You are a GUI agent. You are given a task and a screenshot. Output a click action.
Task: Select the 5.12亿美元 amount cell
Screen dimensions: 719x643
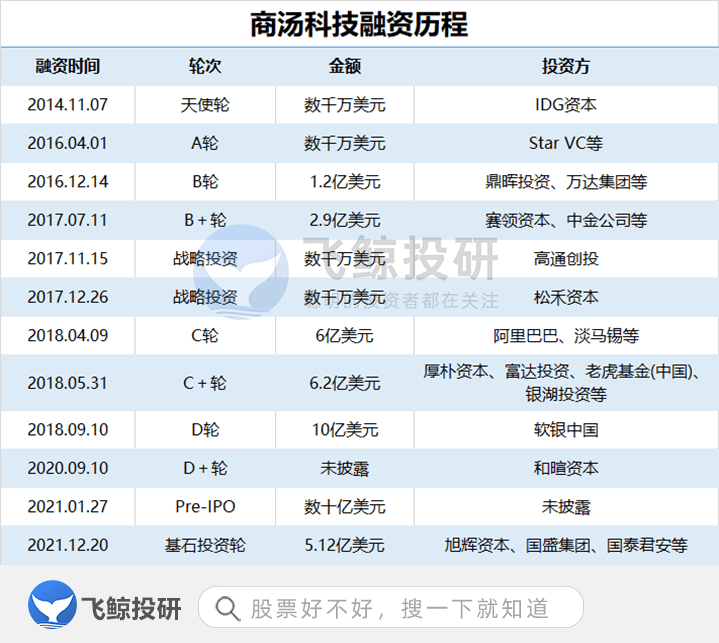pos(345,546)
